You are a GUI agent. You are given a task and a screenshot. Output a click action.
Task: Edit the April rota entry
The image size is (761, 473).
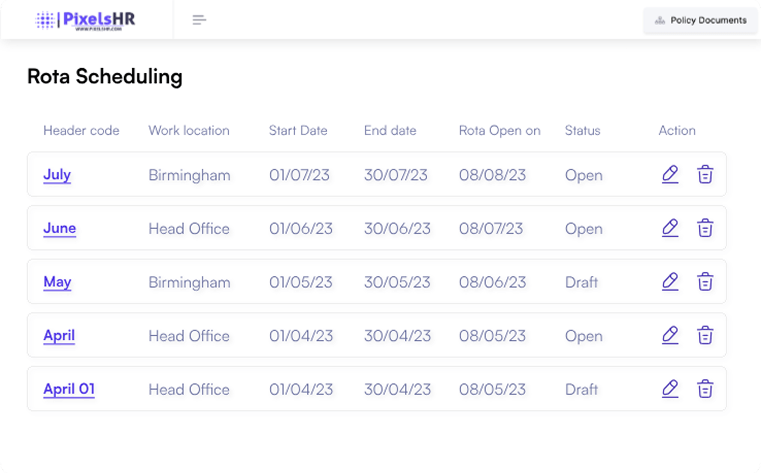(670, 335)
